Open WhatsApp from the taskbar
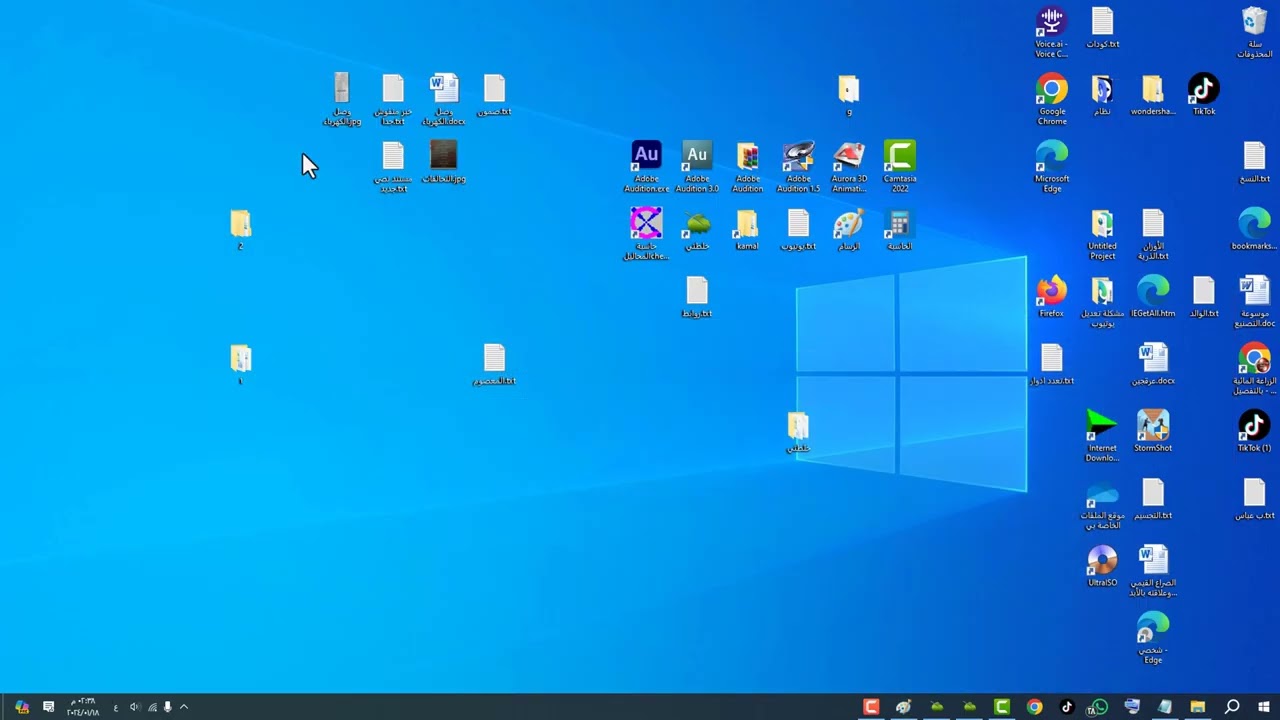 [1099, 707]
